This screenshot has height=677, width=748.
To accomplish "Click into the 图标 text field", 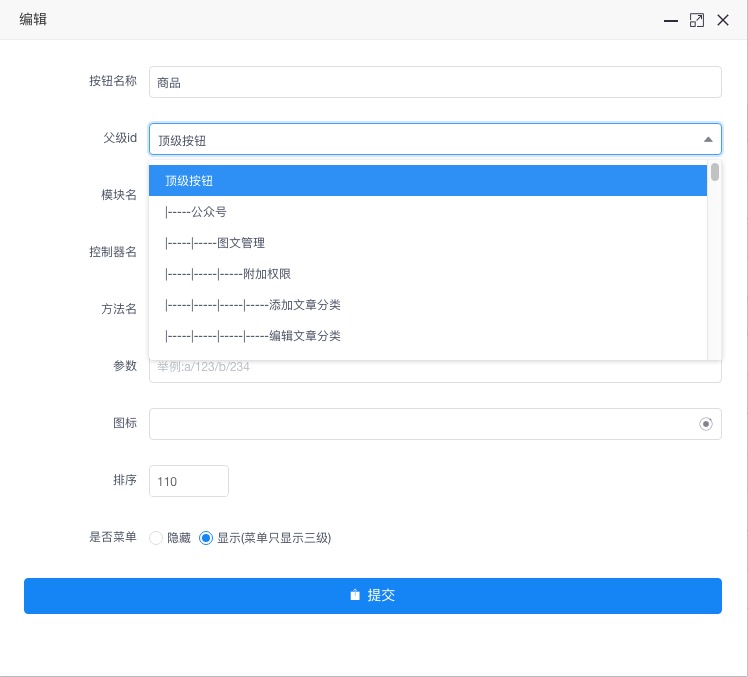I will tap(420, 424).
